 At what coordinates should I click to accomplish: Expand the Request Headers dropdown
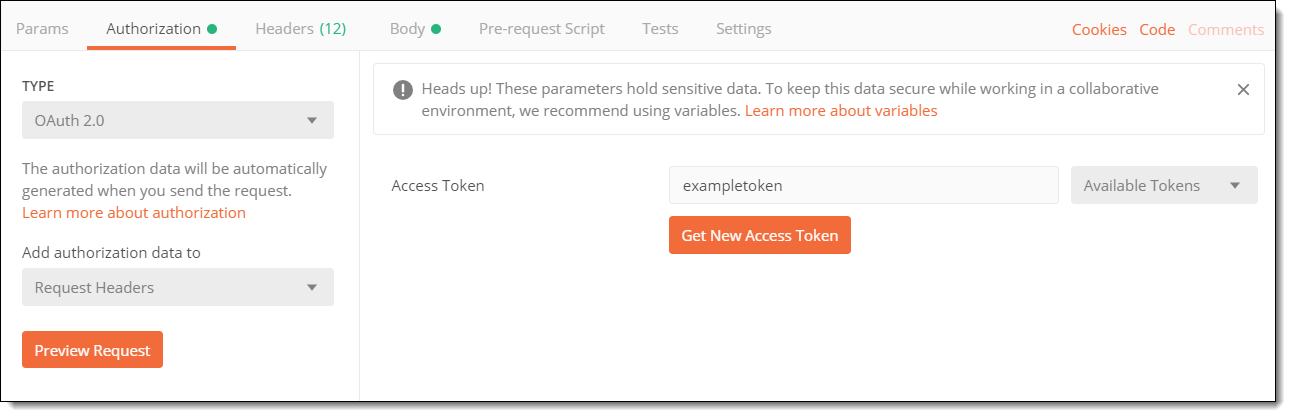click(x=178, y=287)
